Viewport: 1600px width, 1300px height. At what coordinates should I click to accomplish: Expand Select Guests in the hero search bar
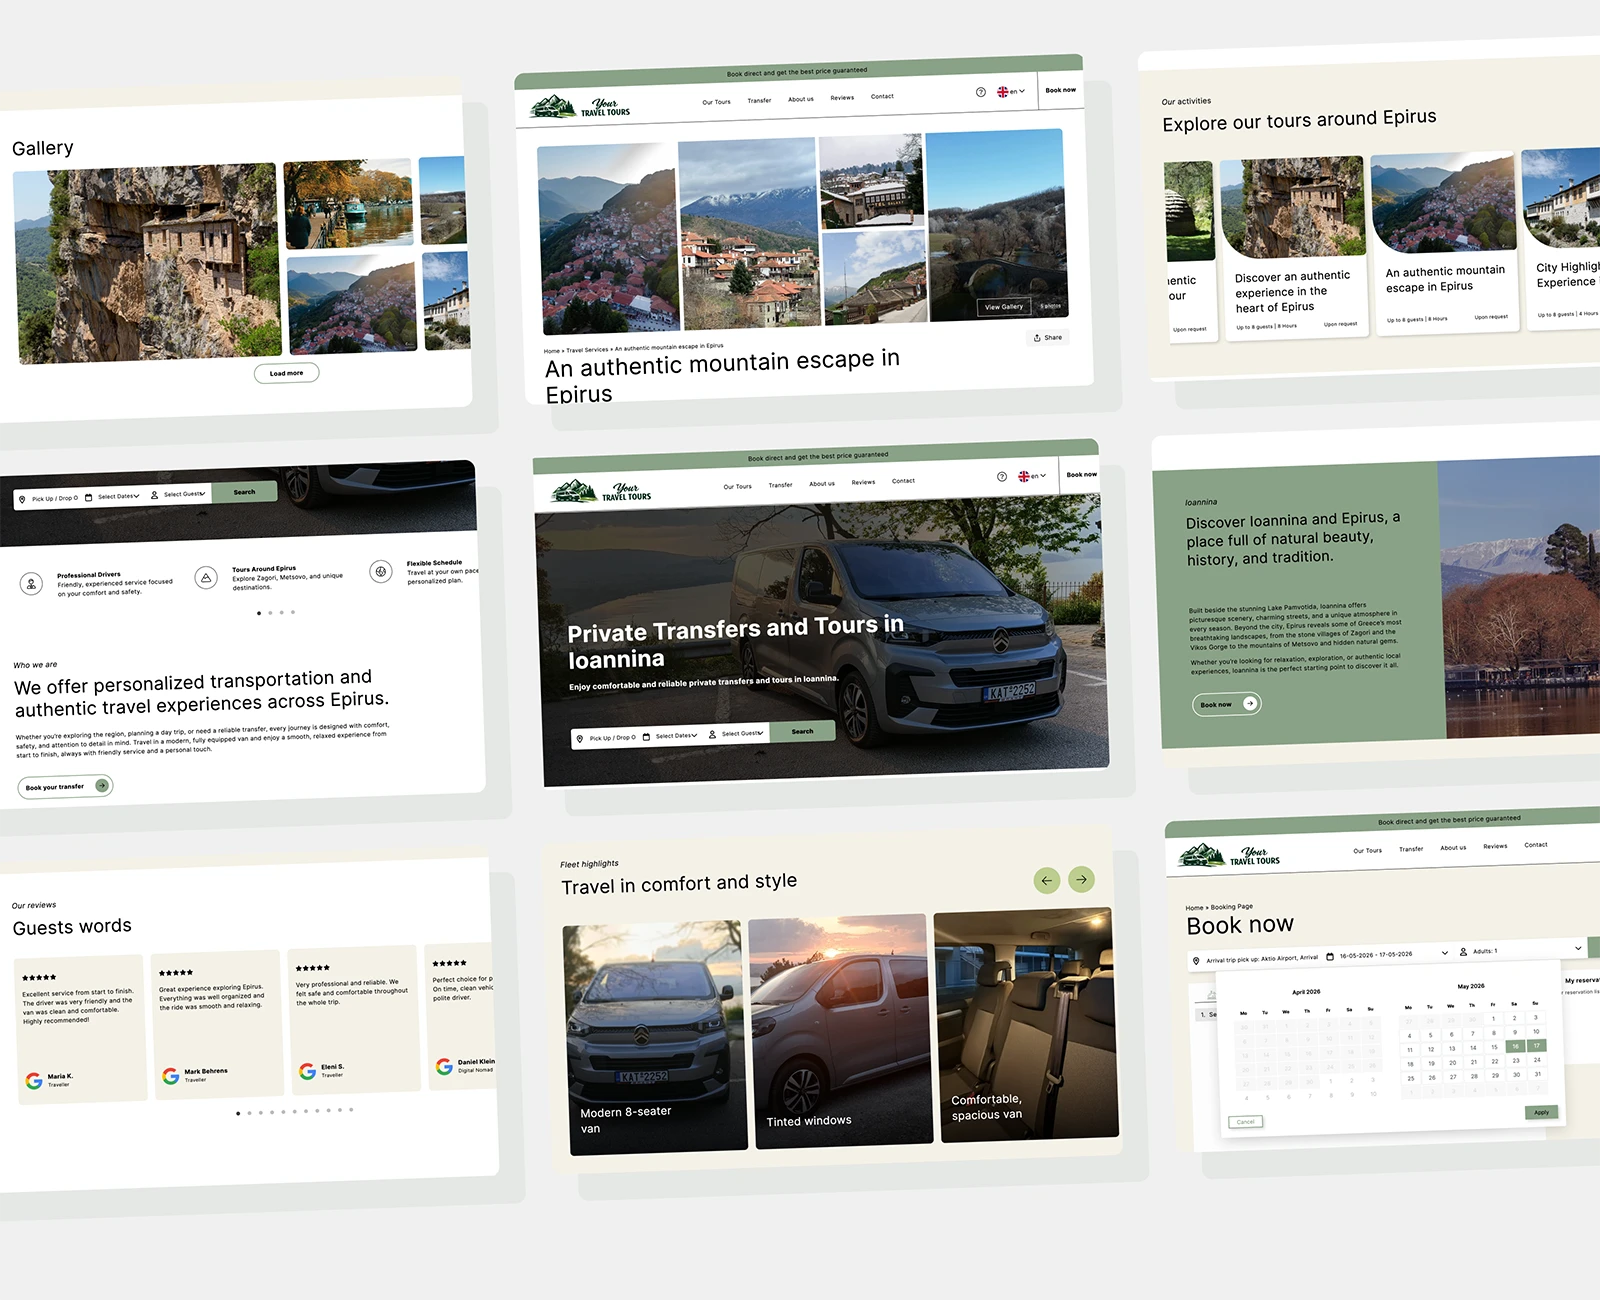tap(743, 733)
